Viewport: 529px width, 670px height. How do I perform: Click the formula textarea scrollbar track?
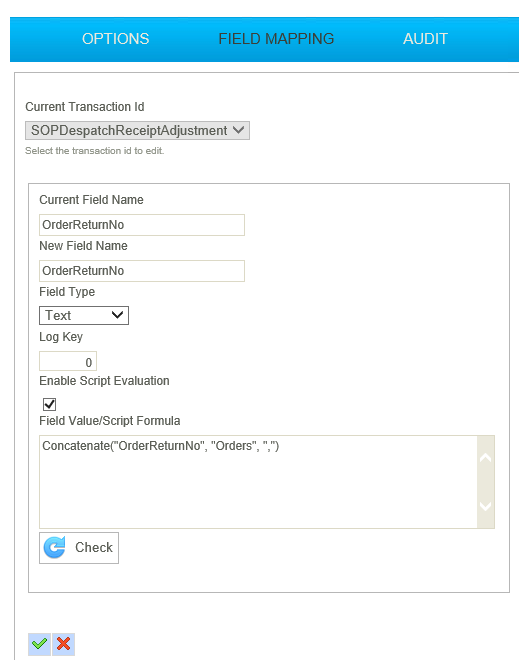pyautogui.click(x=485, y=482)
